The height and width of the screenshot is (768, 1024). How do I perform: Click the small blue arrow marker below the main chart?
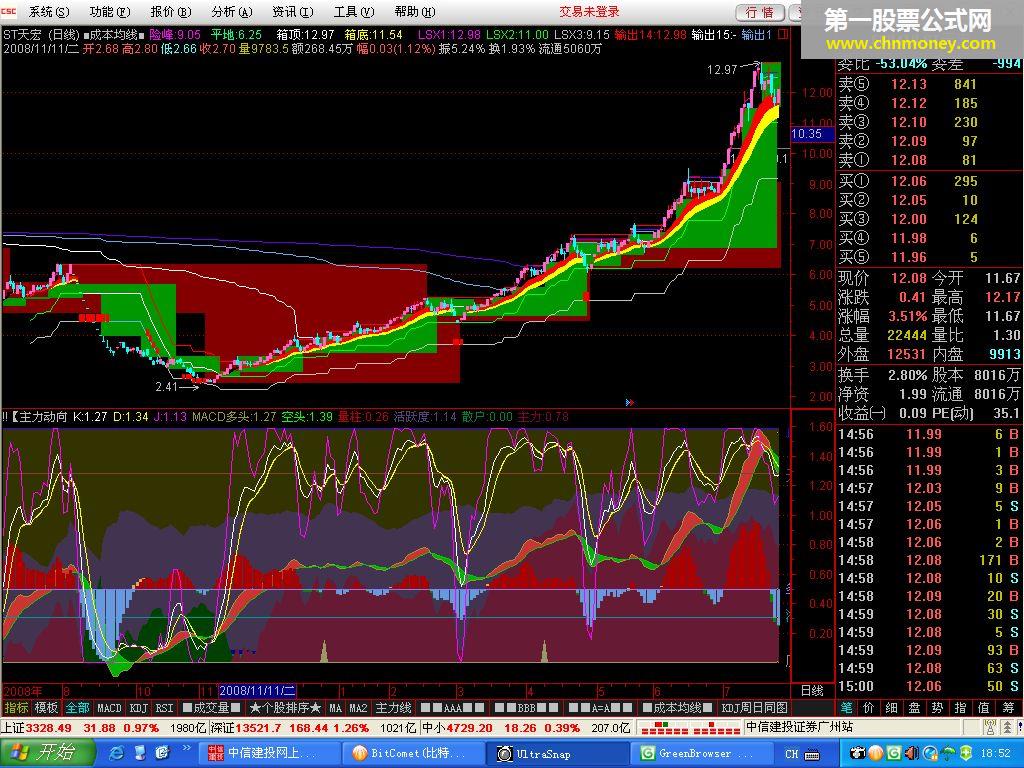point(630,402)
